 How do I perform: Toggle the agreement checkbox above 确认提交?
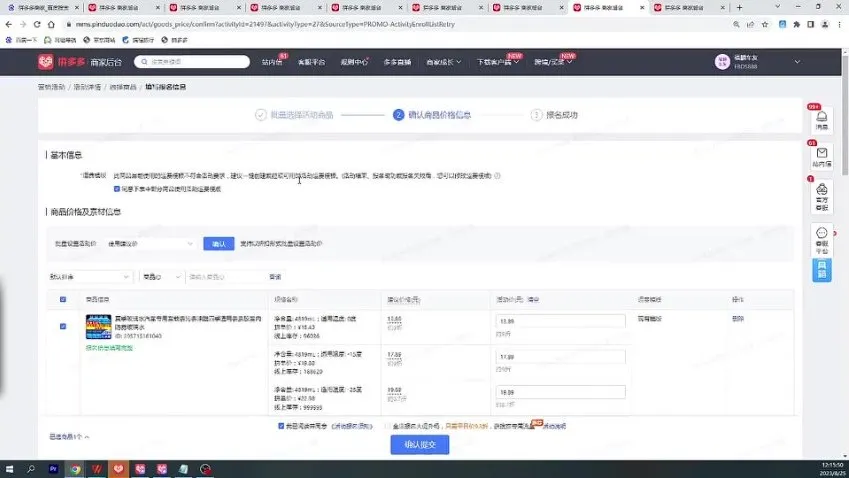coord(282,425)
